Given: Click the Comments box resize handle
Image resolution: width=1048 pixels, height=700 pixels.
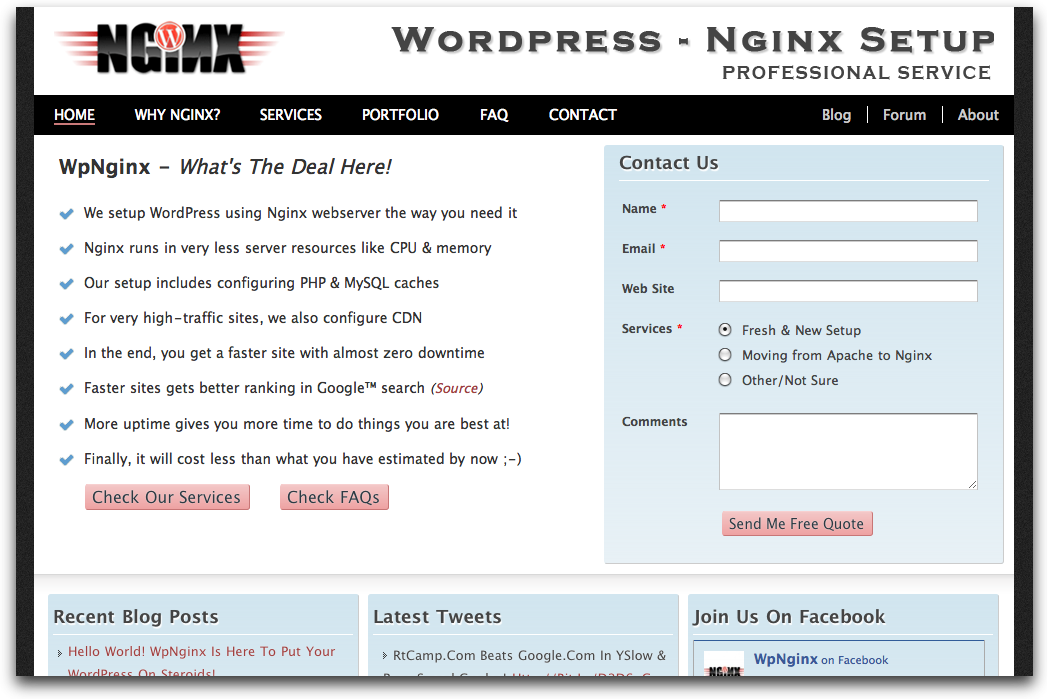Looking at the screenshot, I should [x=972, y=485].
